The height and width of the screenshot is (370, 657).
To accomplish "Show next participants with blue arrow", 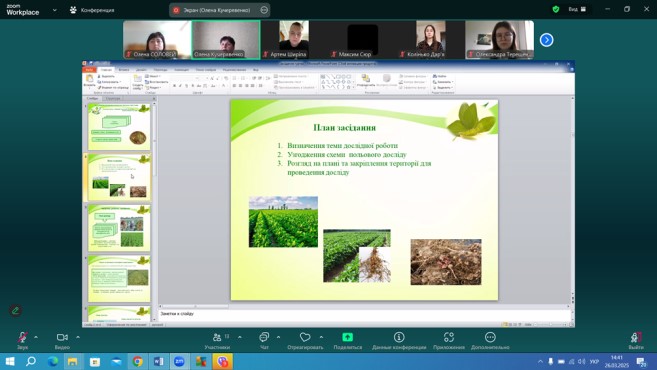I will (x=546, y=40).
